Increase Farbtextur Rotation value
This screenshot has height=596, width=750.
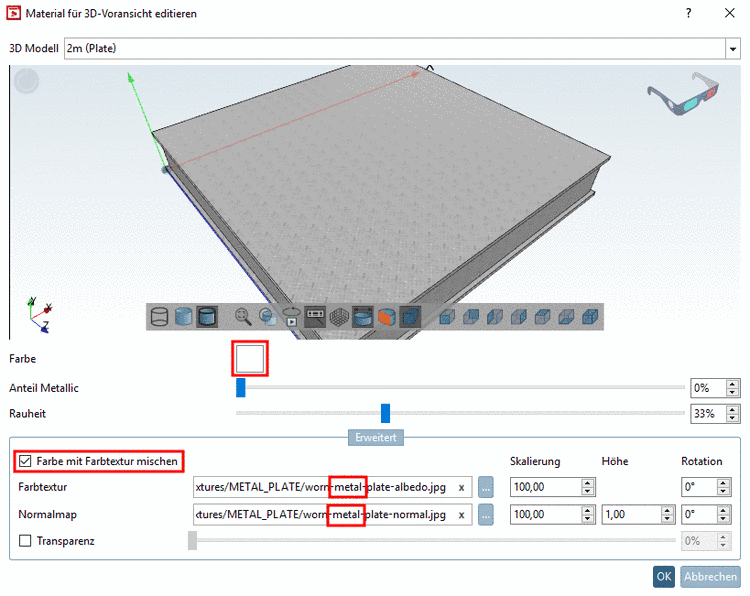723,483
